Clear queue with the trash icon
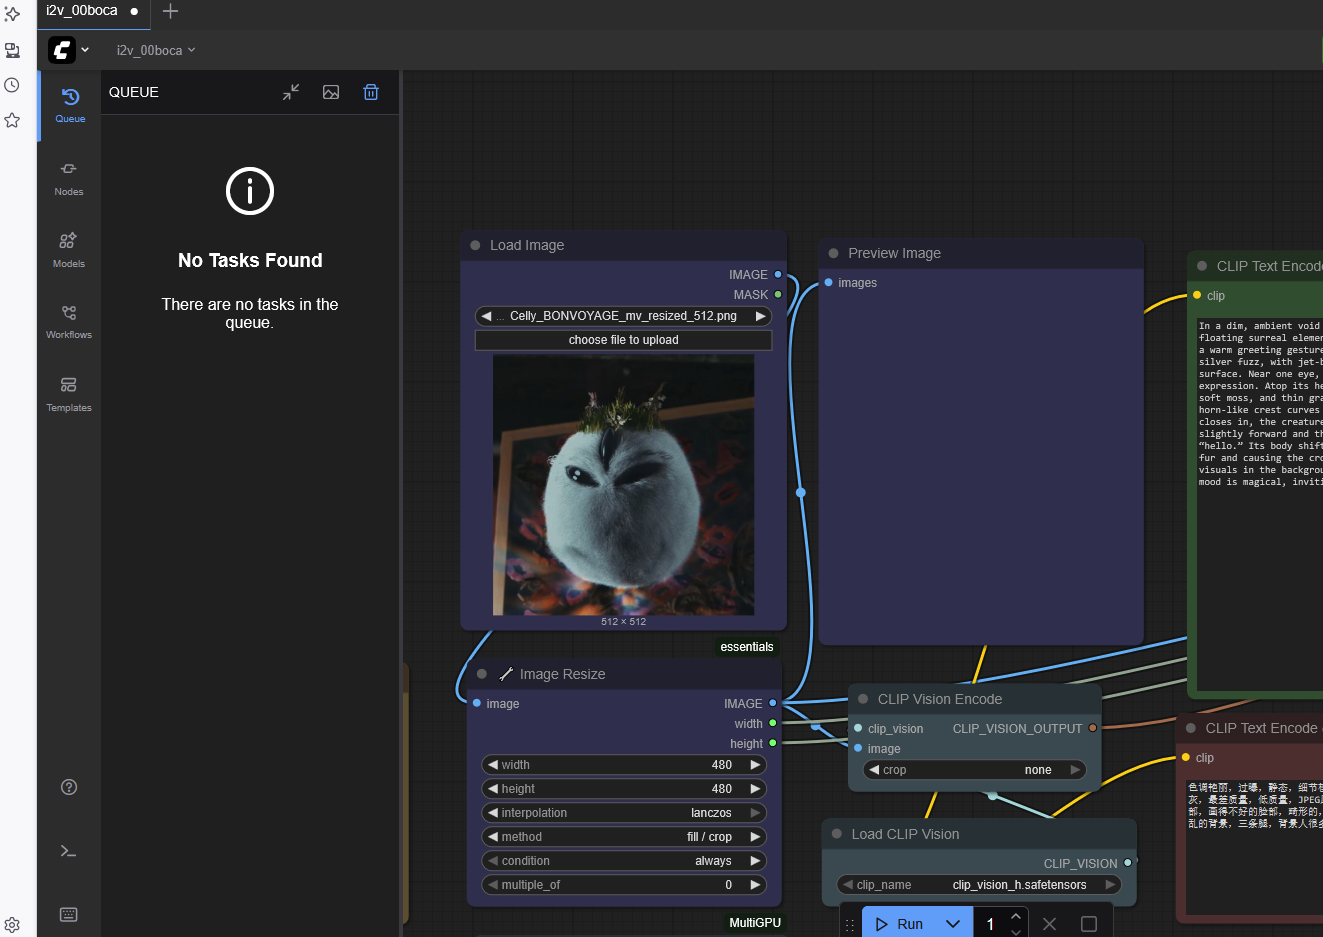 371,92
